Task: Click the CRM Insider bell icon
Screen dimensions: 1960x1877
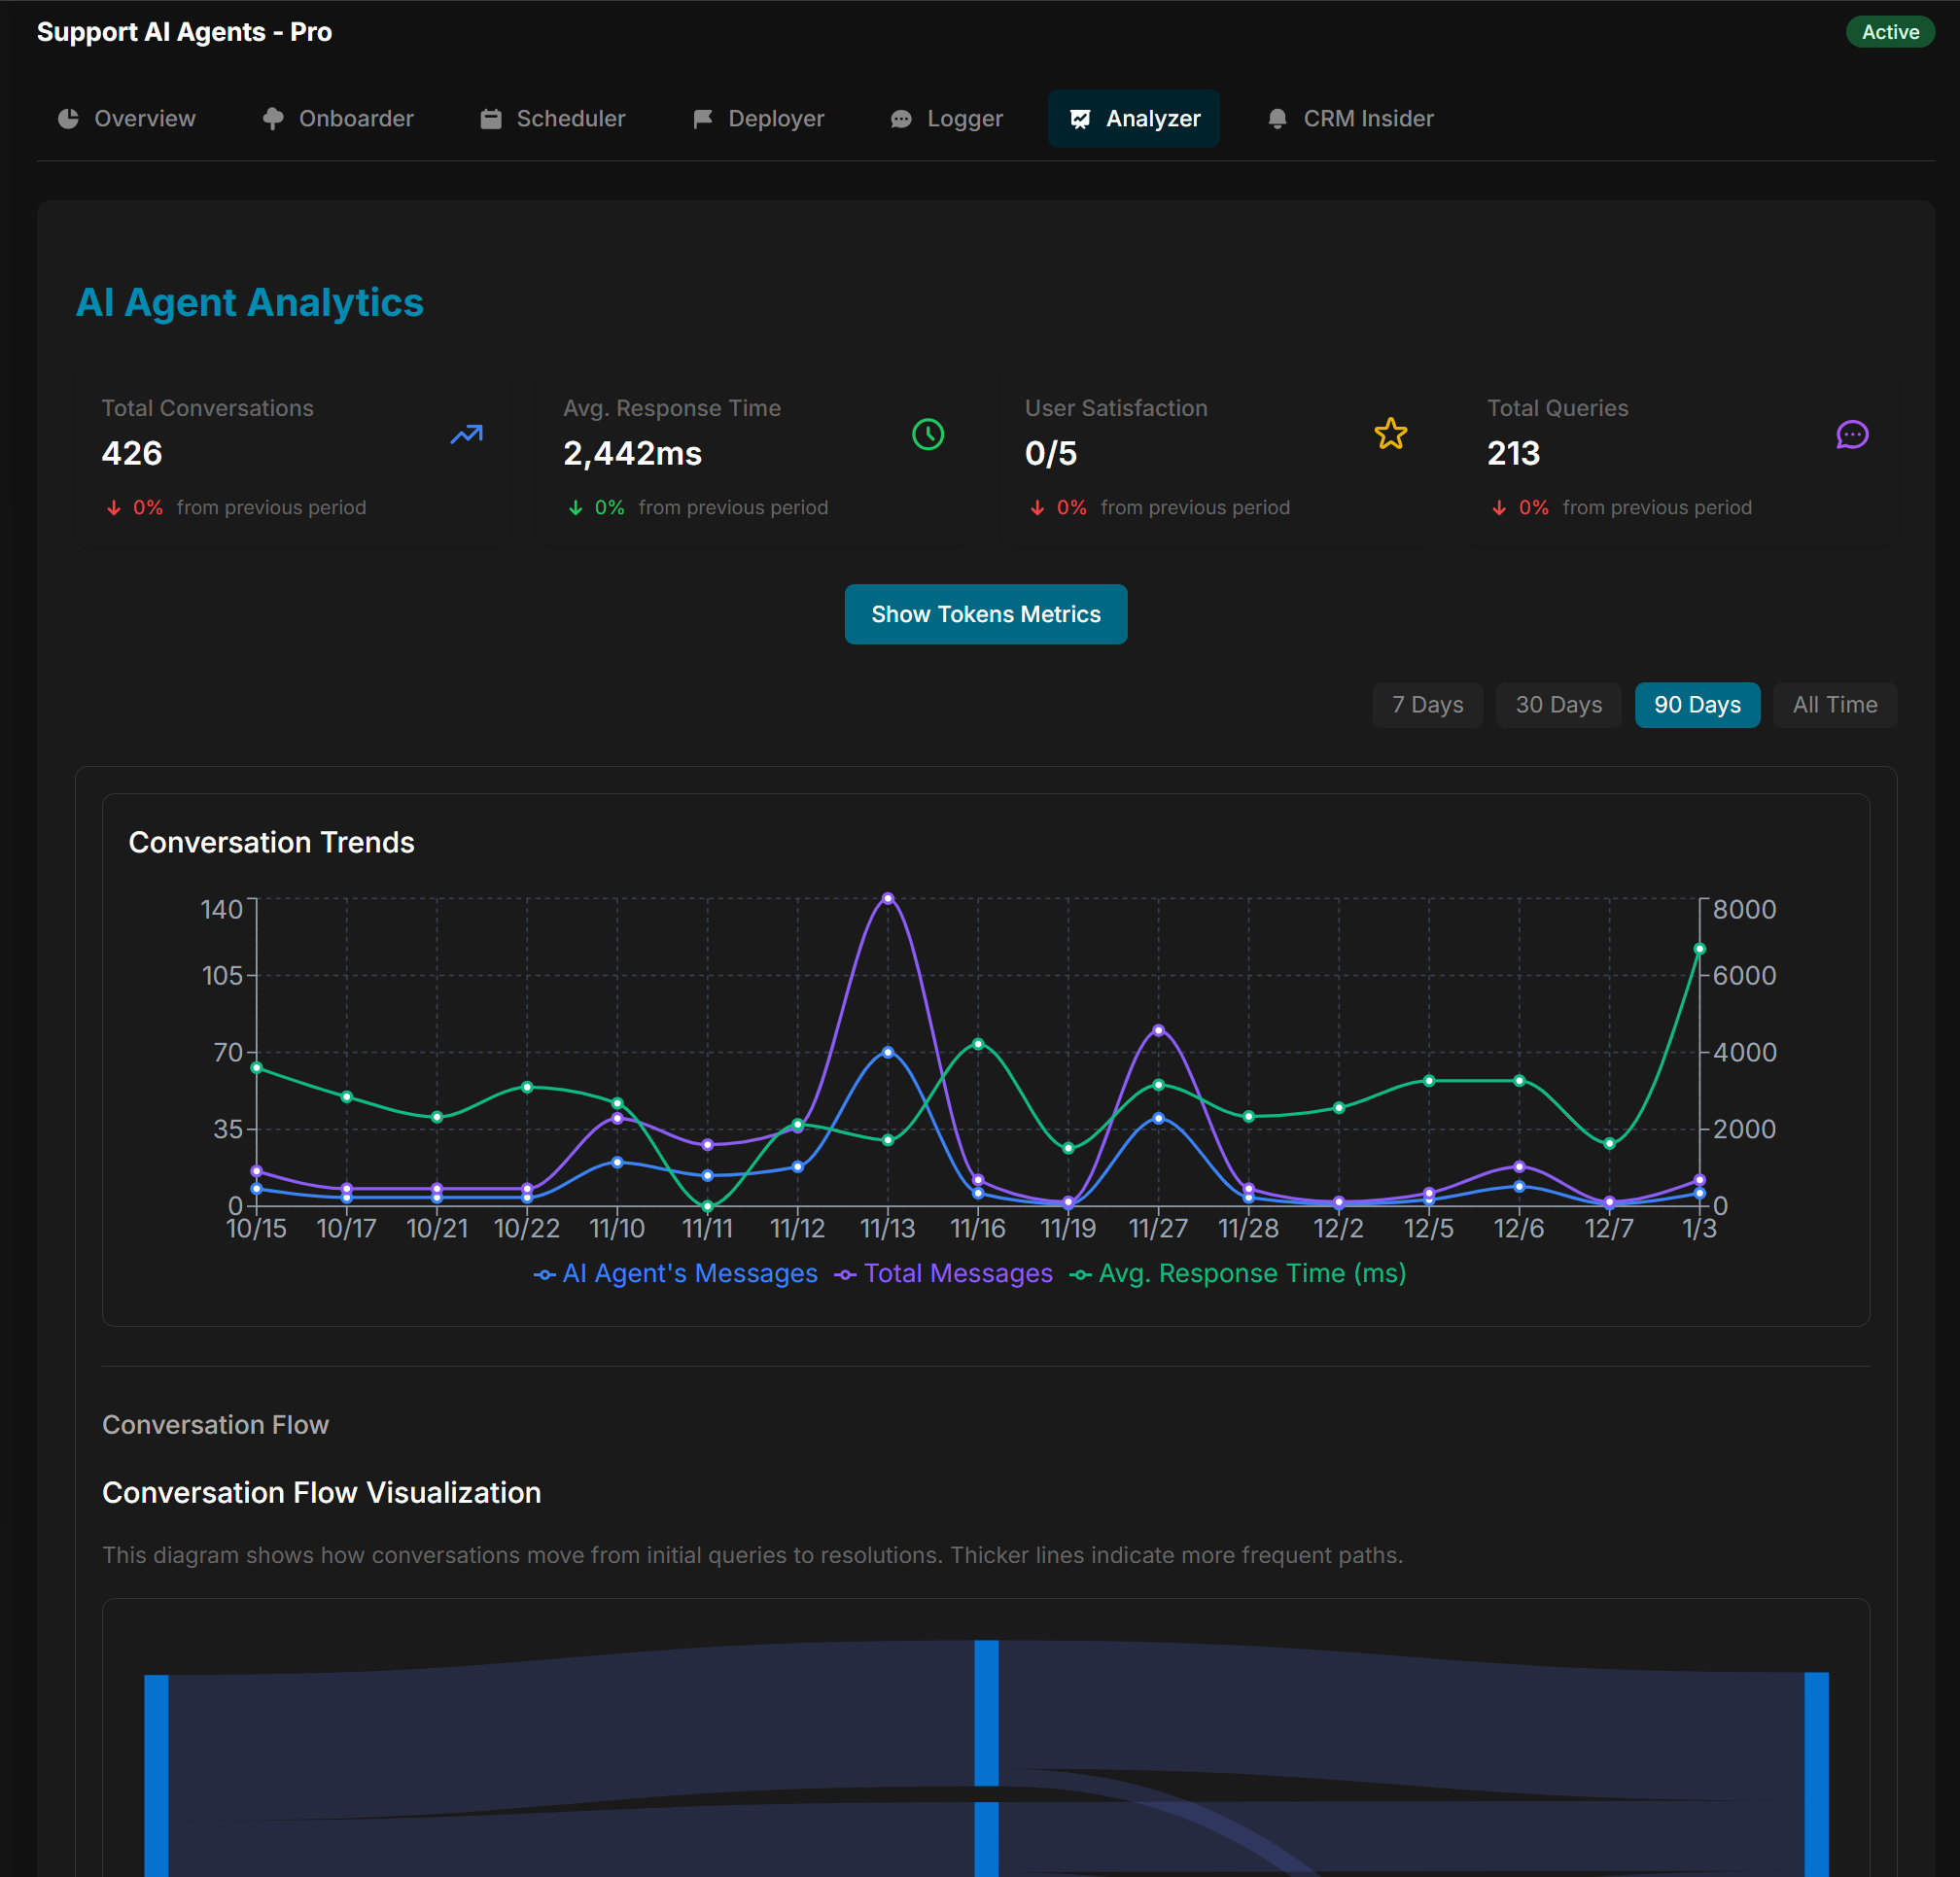Action: point(1277,118)
